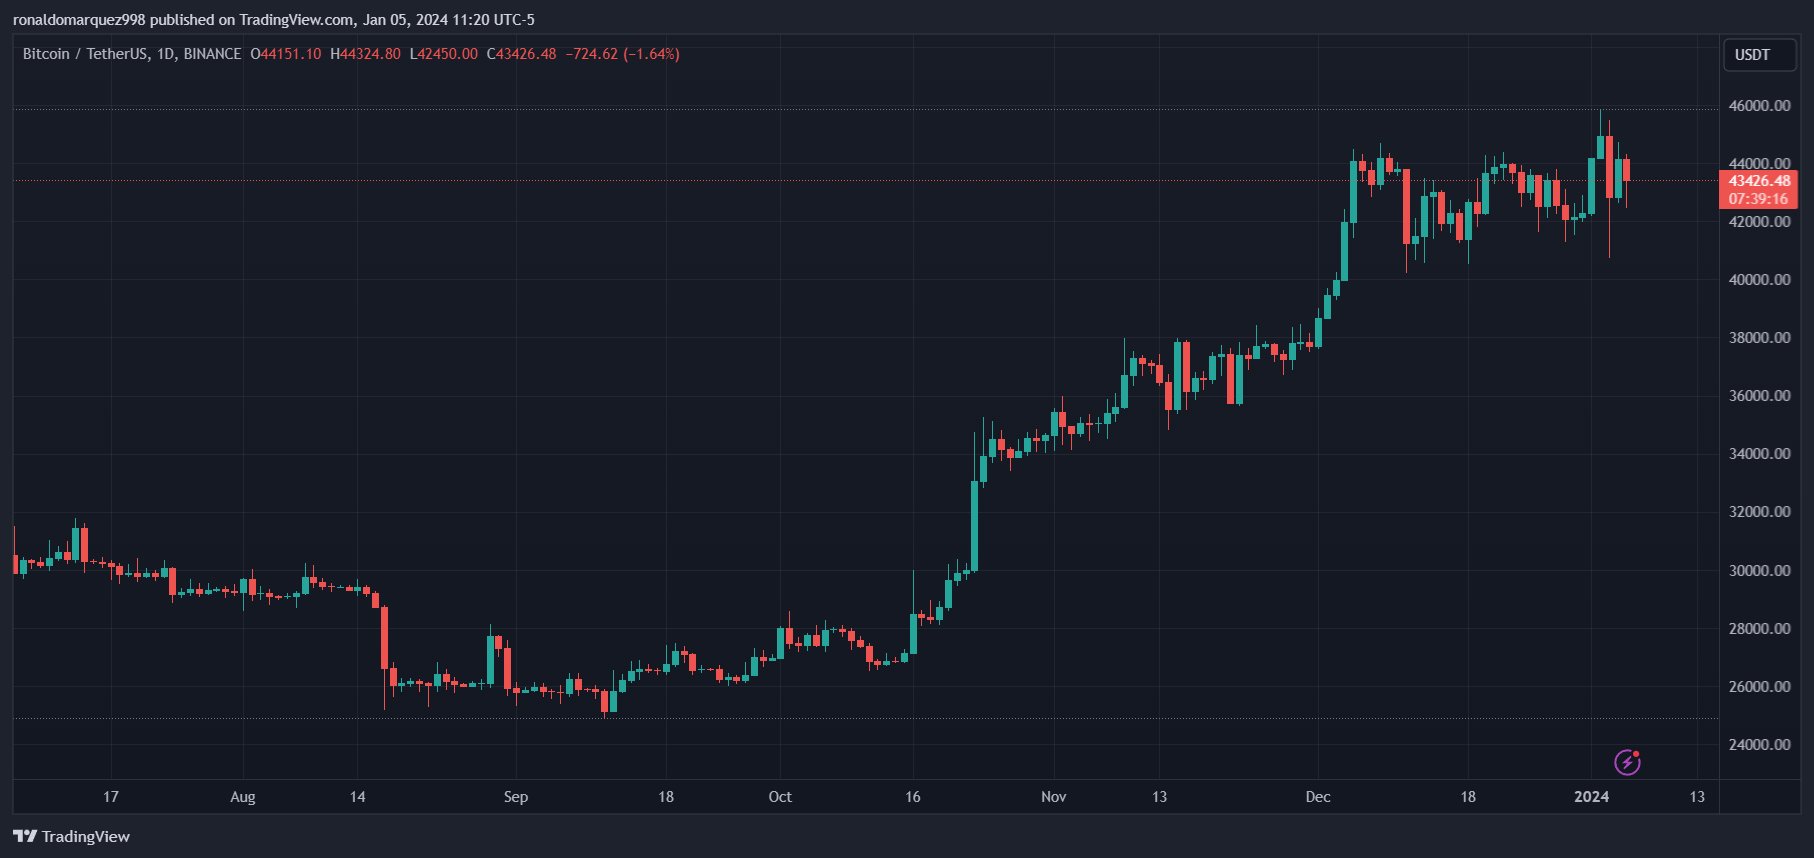
Task: Click the high value "H44324.80"
Action: (365, 54)
